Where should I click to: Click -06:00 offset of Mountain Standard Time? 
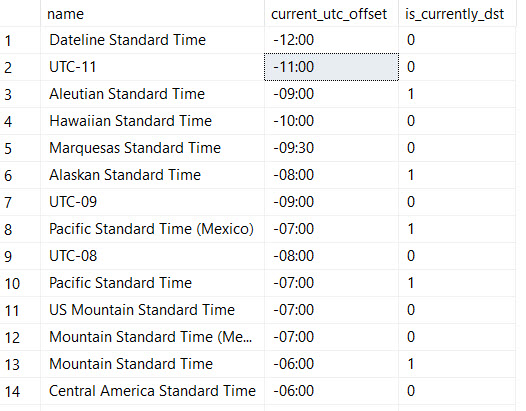point(331,364)
